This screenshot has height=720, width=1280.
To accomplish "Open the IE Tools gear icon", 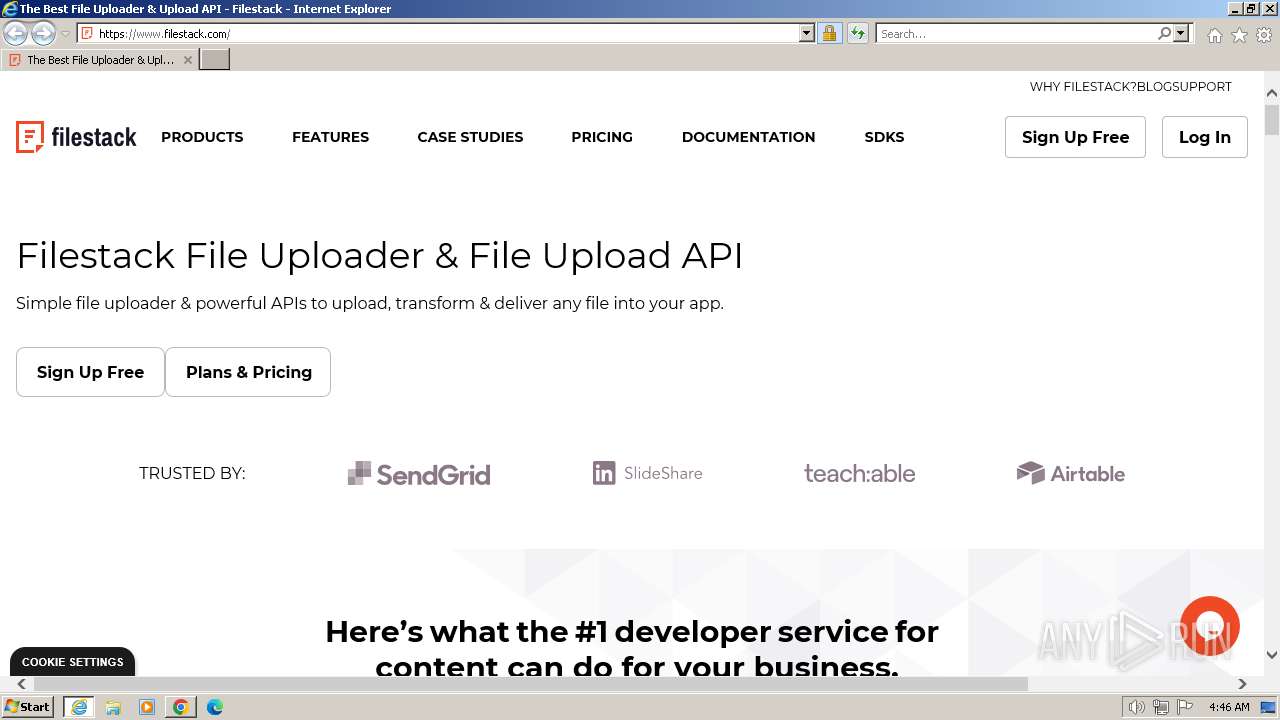I will pyautogui.click(x=1264, y=35).
